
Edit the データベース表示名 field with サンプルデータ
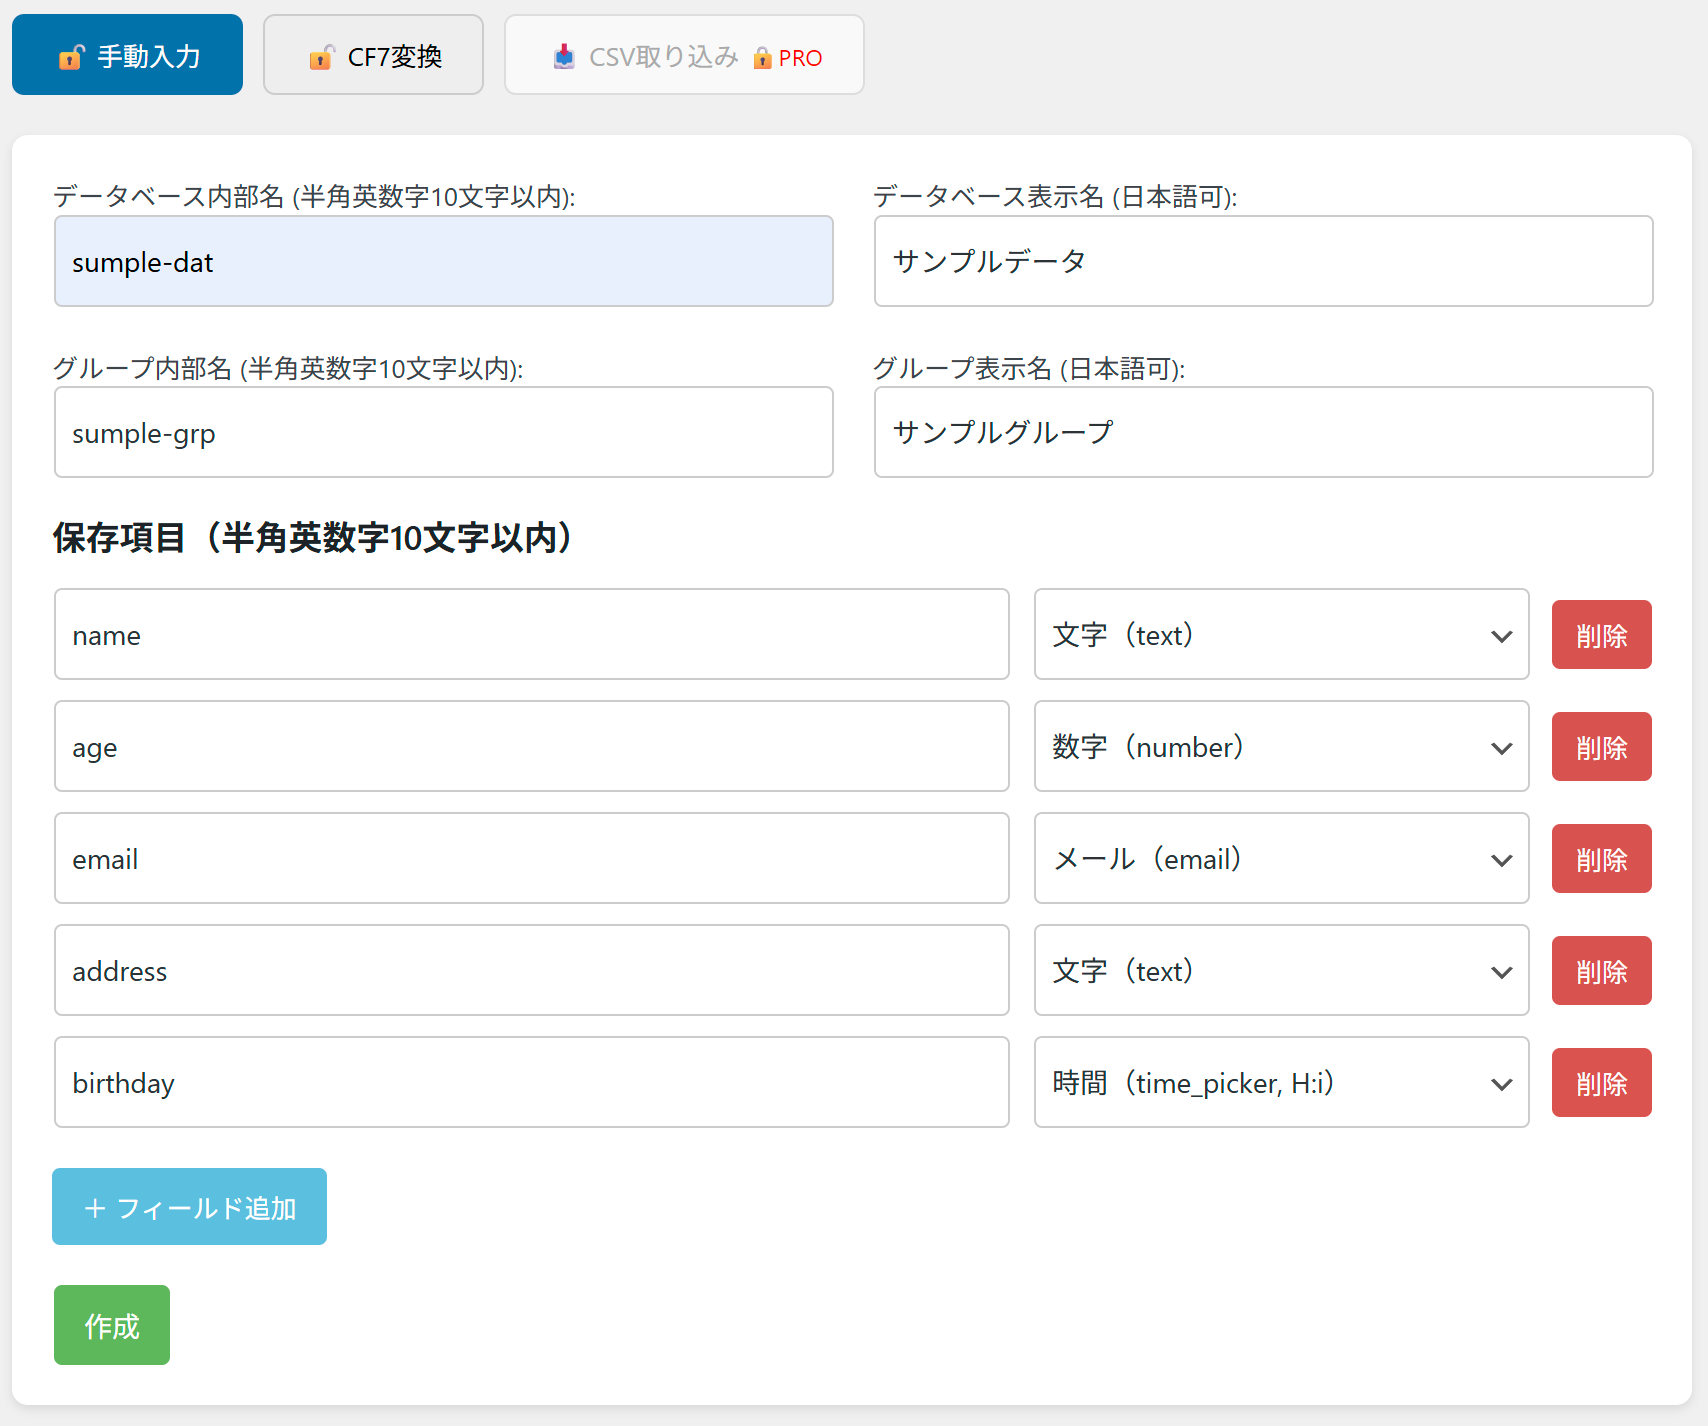[1263, 262]
